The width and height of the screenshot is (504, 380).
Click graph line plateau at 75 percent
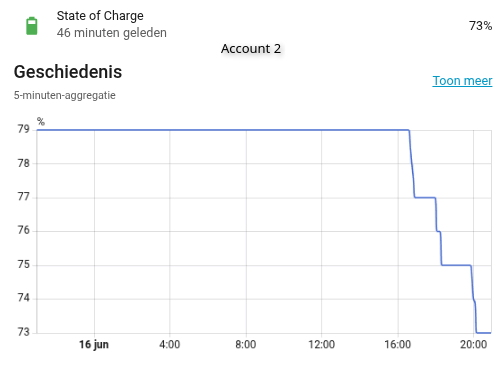tap(456, 265)
